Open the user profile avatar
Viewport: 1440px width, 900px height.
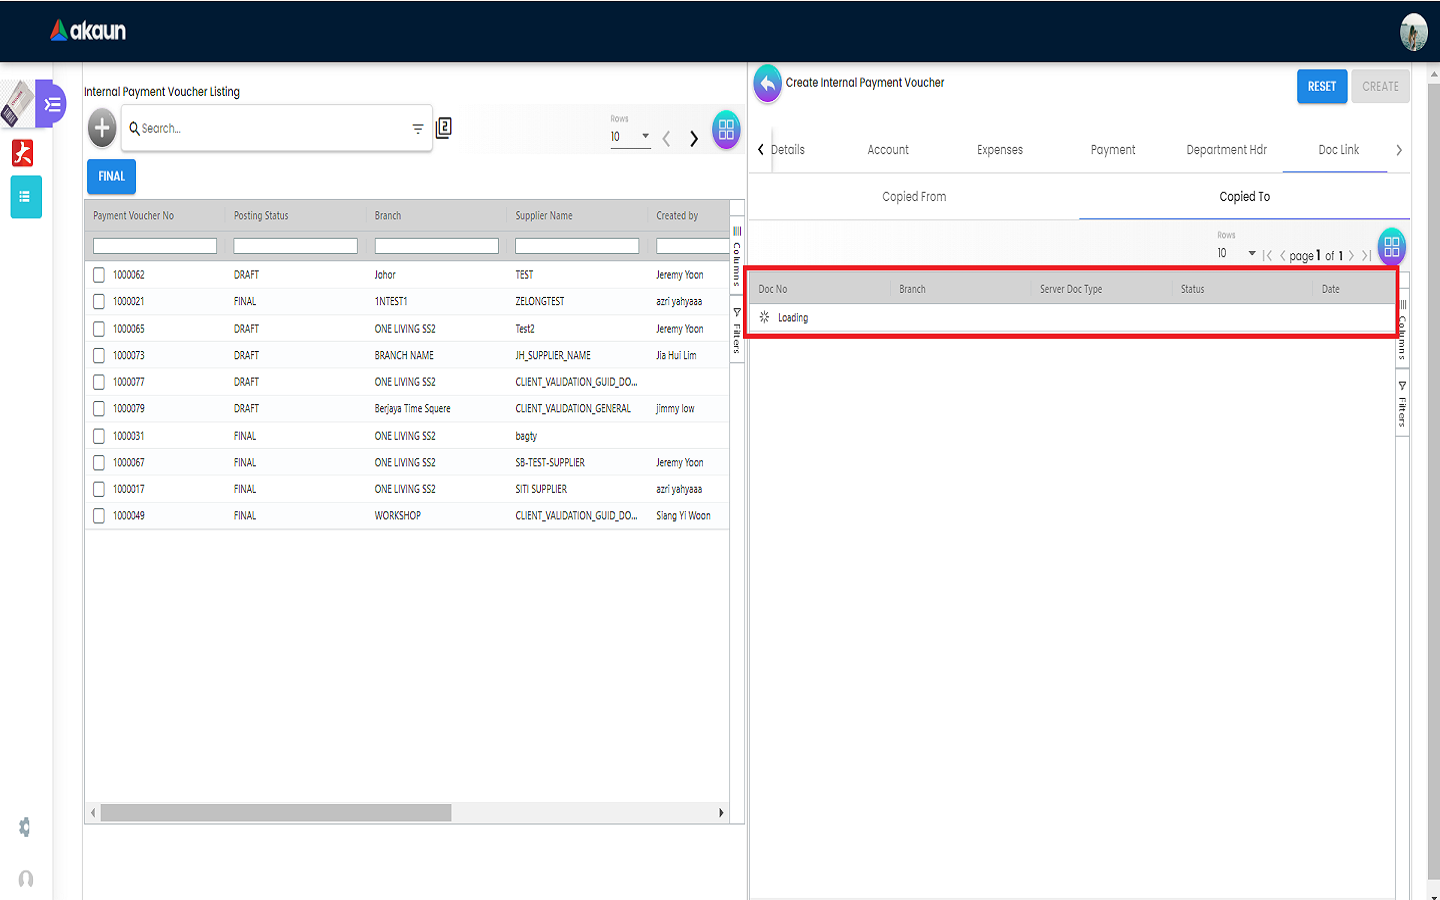coord(1413,32)
